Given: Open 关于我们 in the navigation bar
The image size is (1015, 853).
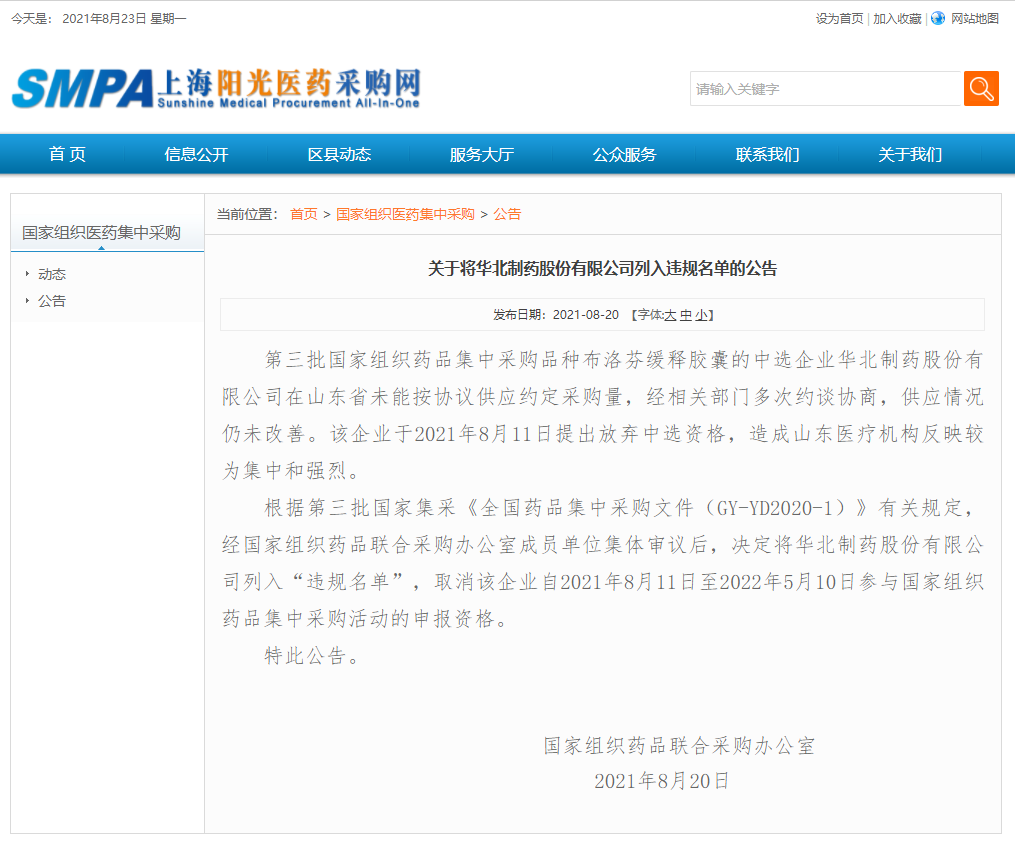Looking at the screenshot, I should point(910,154).
